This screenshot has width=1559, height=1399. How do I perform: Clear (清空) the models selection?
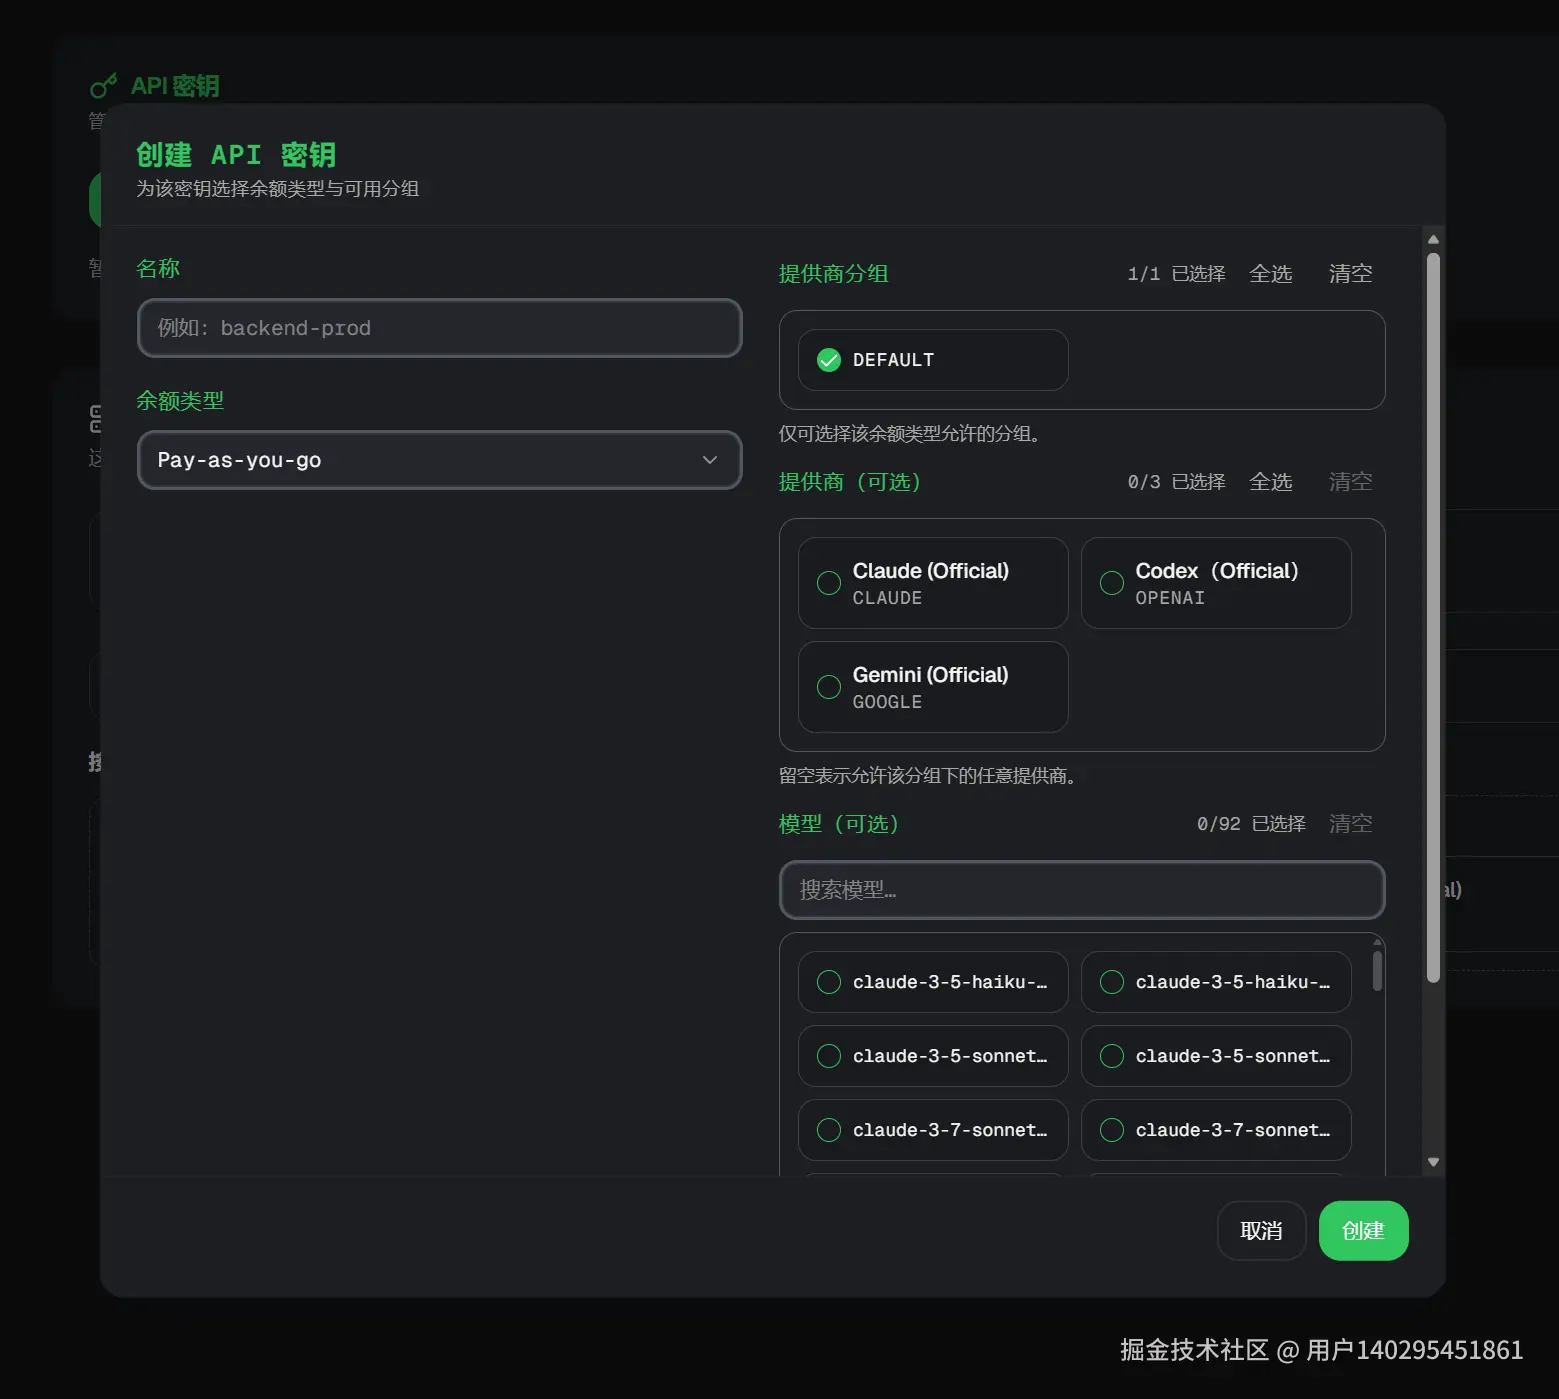[1350, 824]
